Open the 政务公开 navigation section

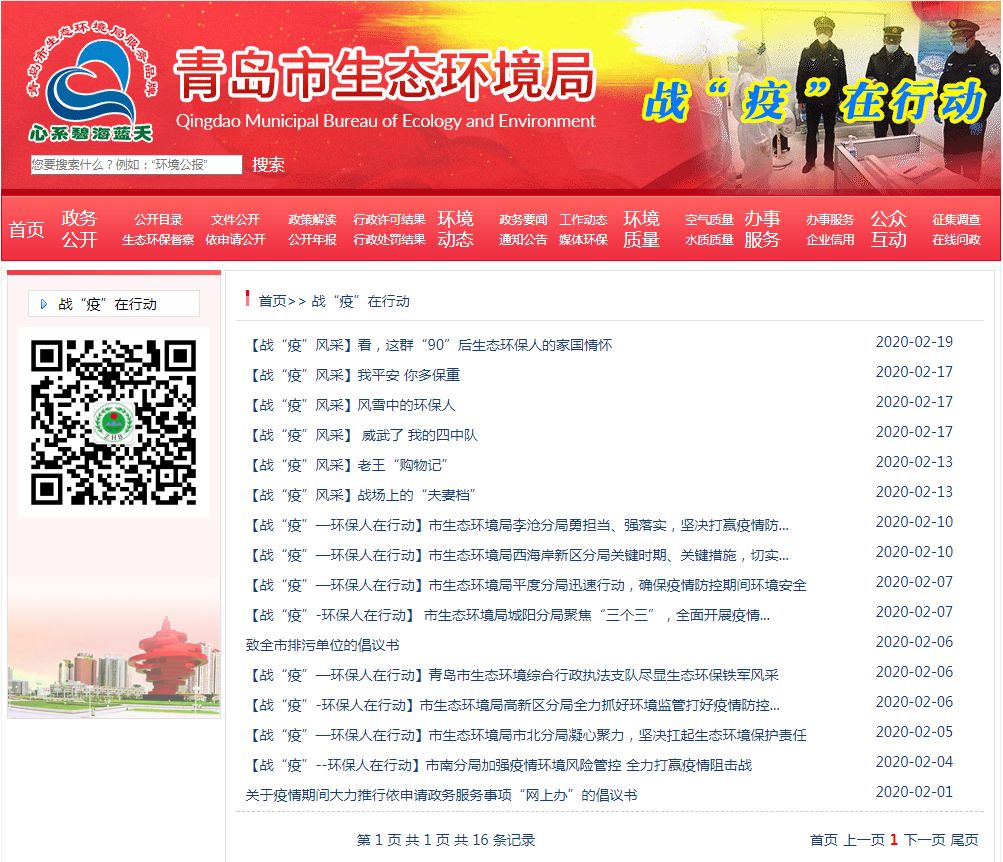pos(79,229)
